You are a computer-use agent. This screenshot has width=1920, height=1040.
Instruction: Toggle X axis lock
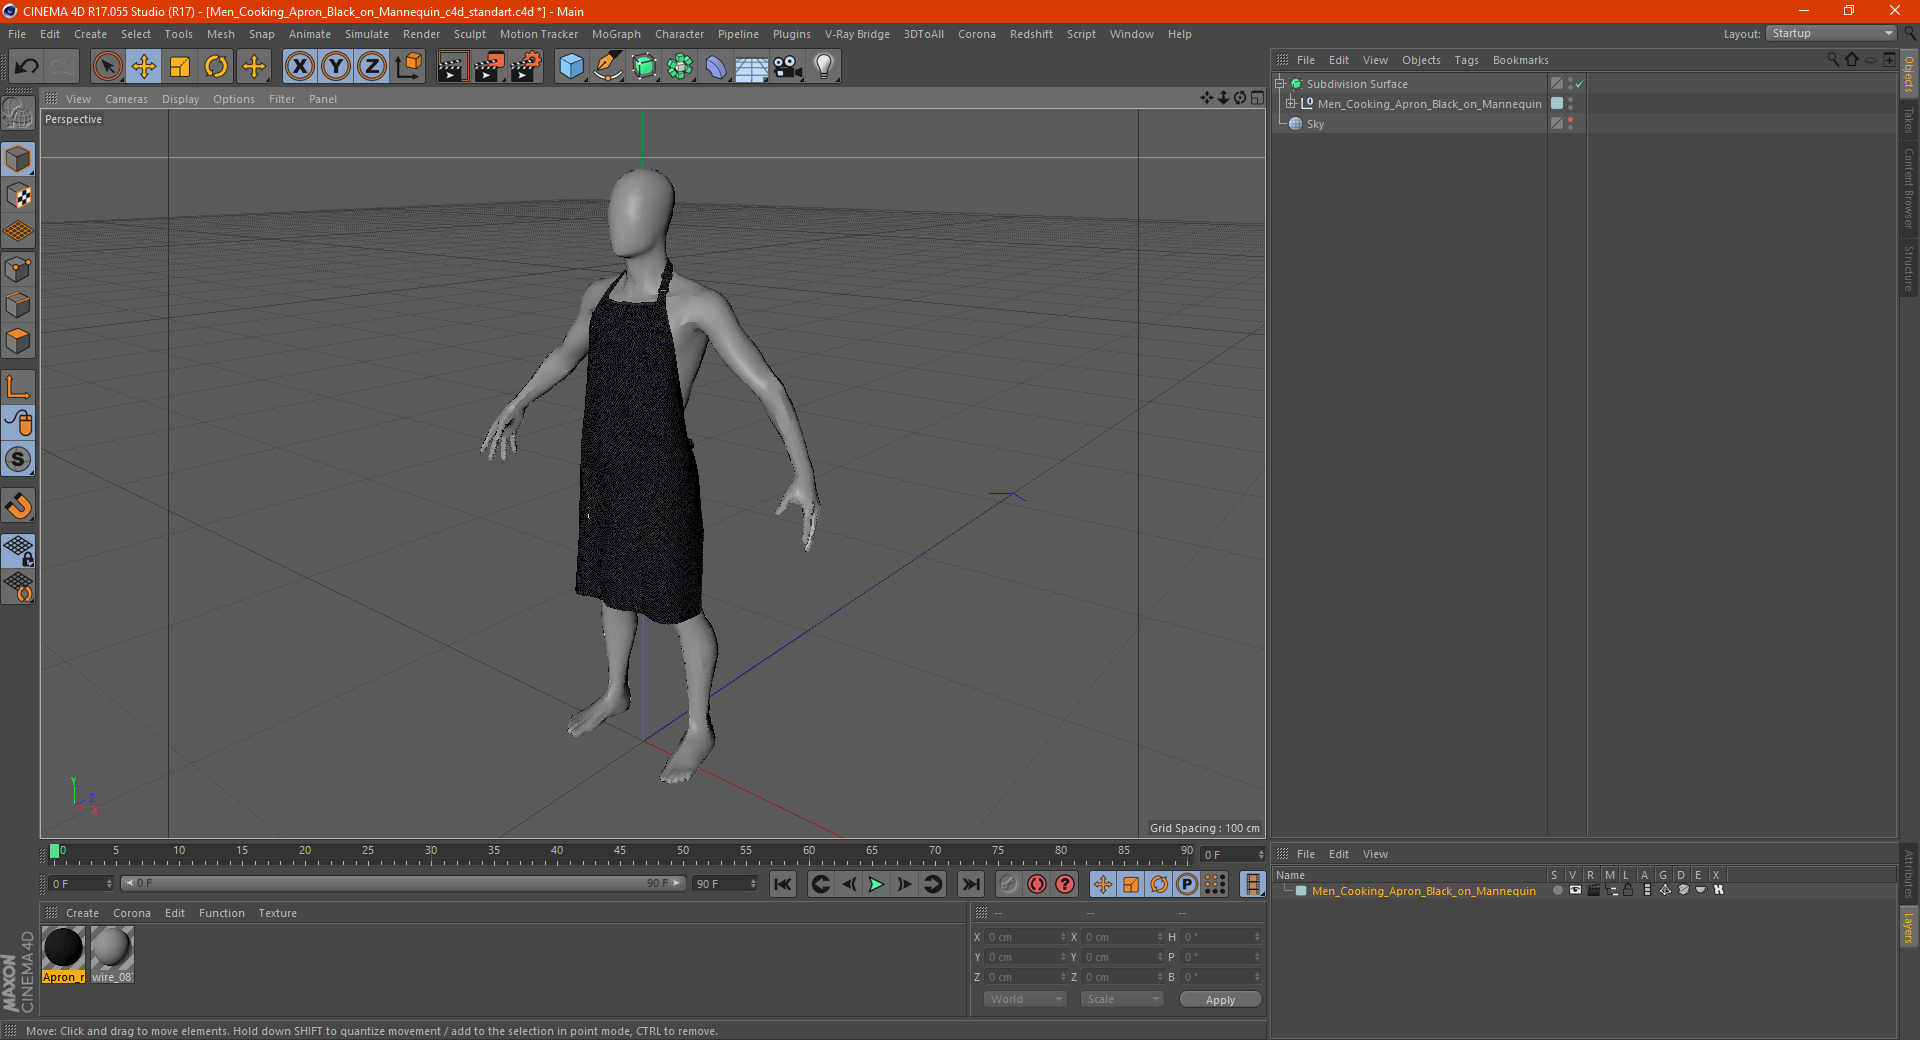coord(299,67)
